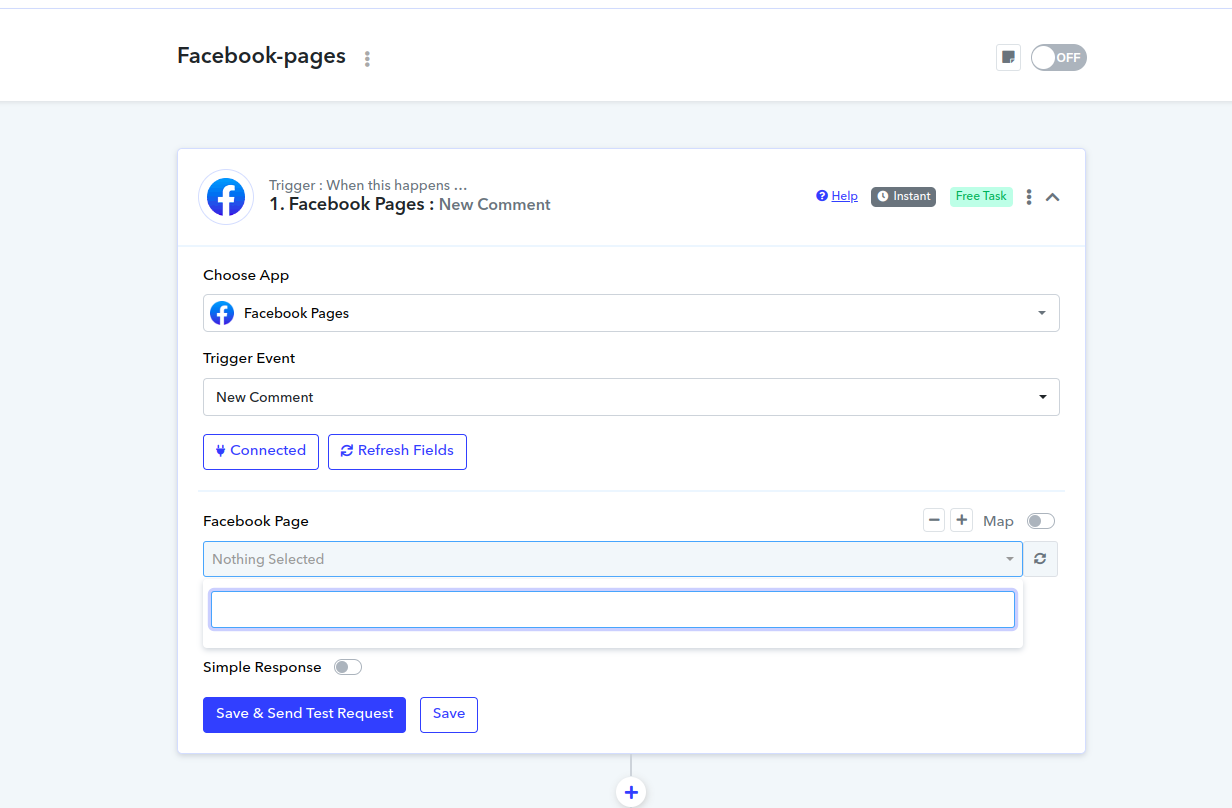Focus the dropdown search input field
The image size is (1232, 808).
613,609
